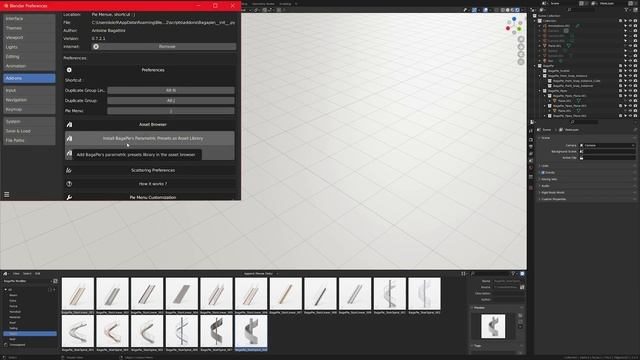Viewport: 640px width, 360px height.
Task: Toggle render camera icon of BagaPie row
Action: coord(635,66)
